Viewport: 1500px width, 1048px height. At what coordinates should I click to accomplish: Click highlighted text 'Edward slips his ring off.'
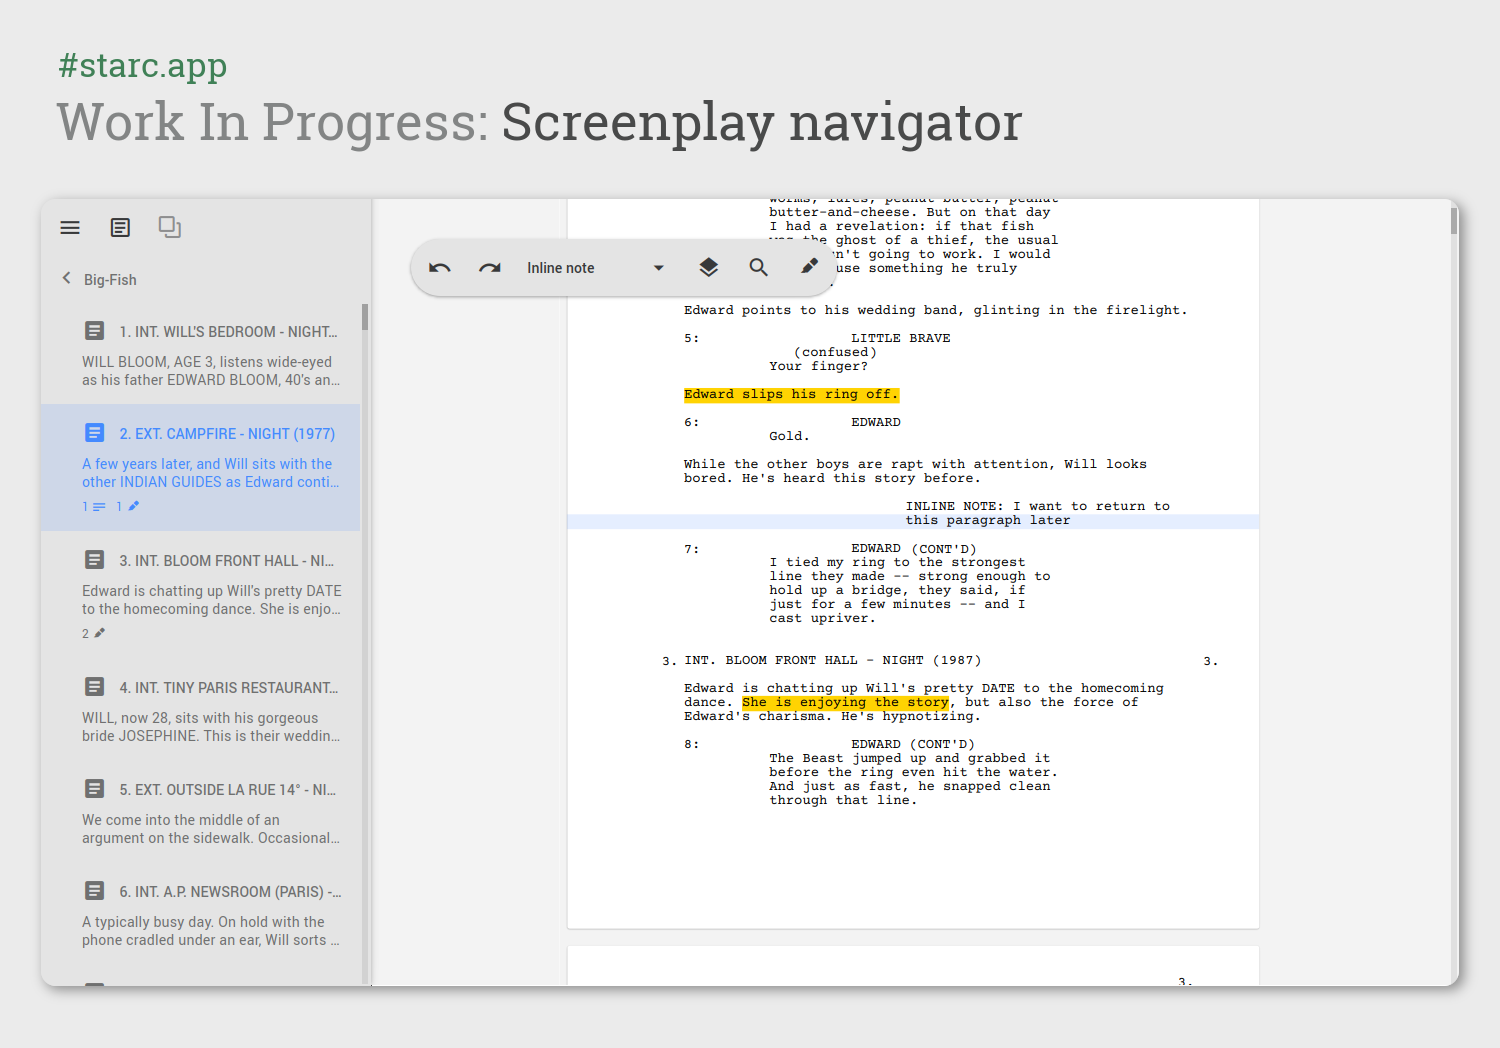791,394
